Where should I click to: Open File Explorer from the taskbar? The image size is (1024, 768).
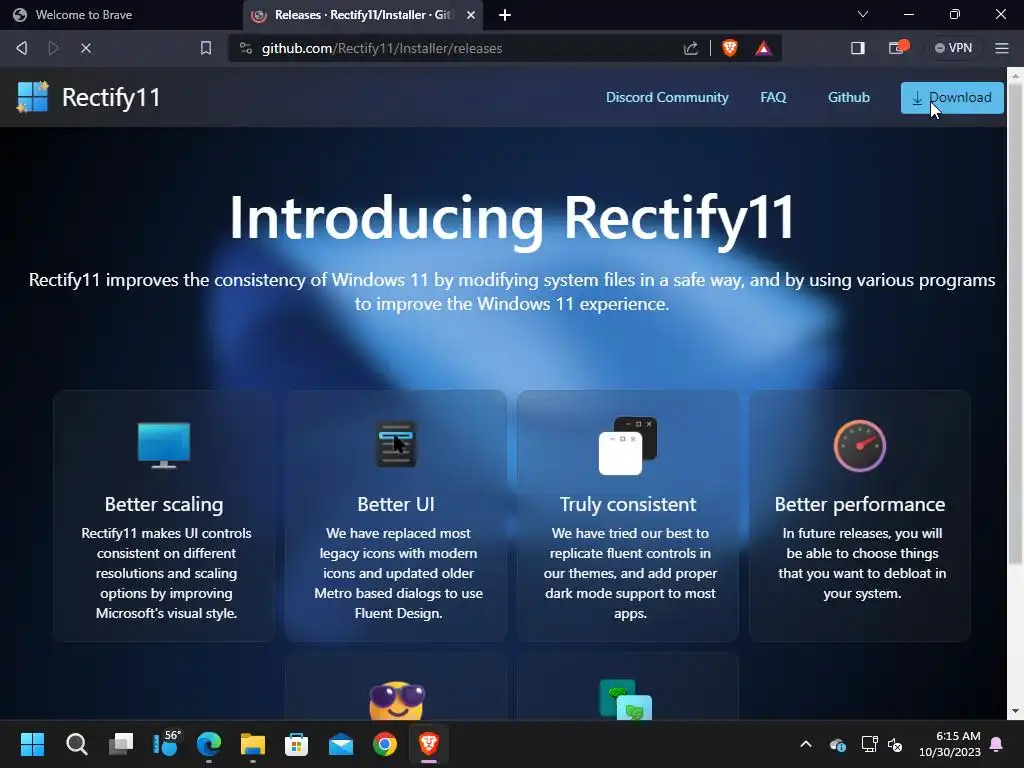pos(253,744)
